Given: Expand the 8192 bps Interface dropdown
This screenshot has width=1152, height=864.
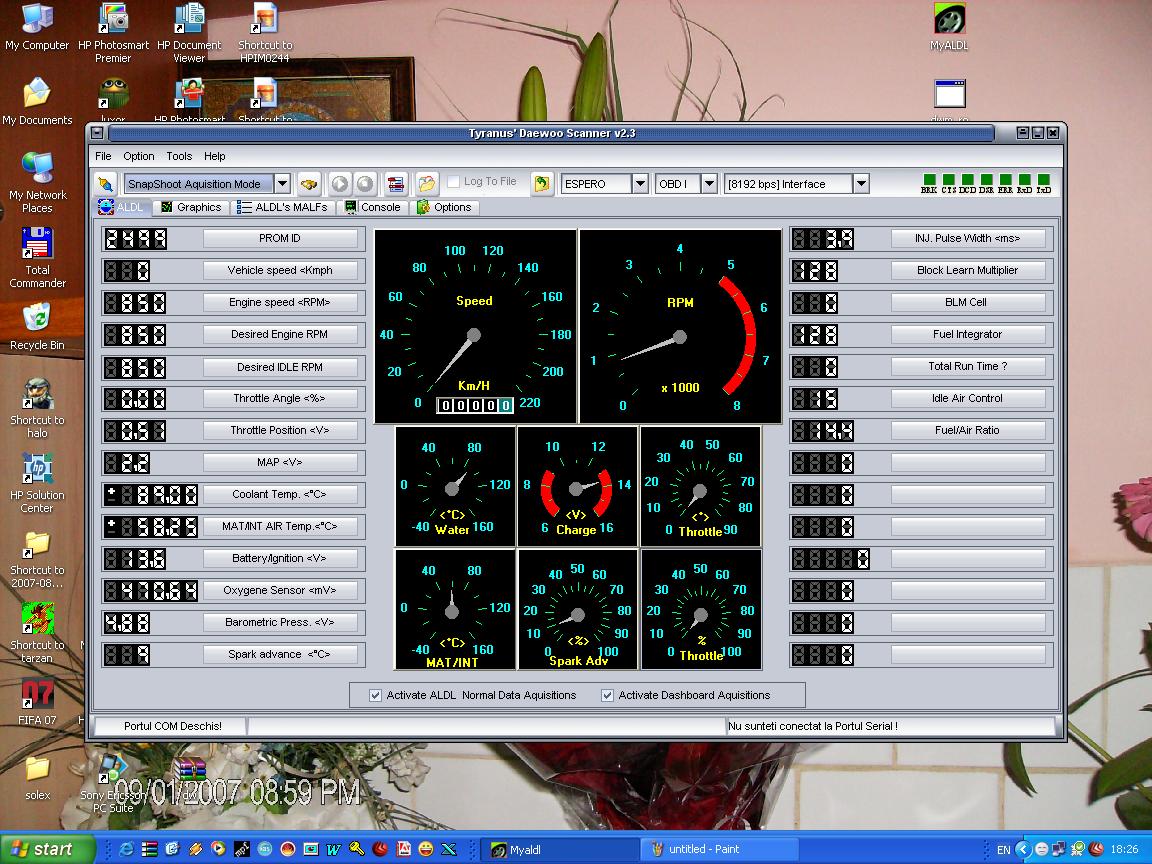Looking at the screenshot, I should tap(861, 184).
